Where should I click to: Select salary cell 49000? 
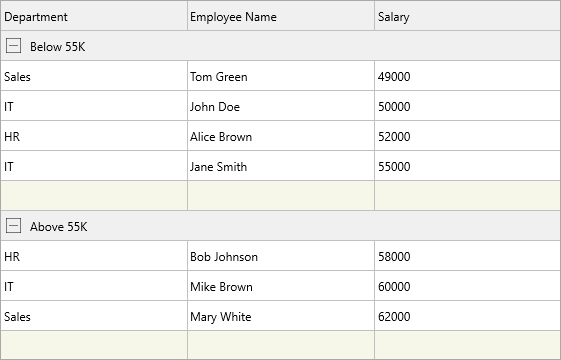pyautogui.click(x=467, y=76)
